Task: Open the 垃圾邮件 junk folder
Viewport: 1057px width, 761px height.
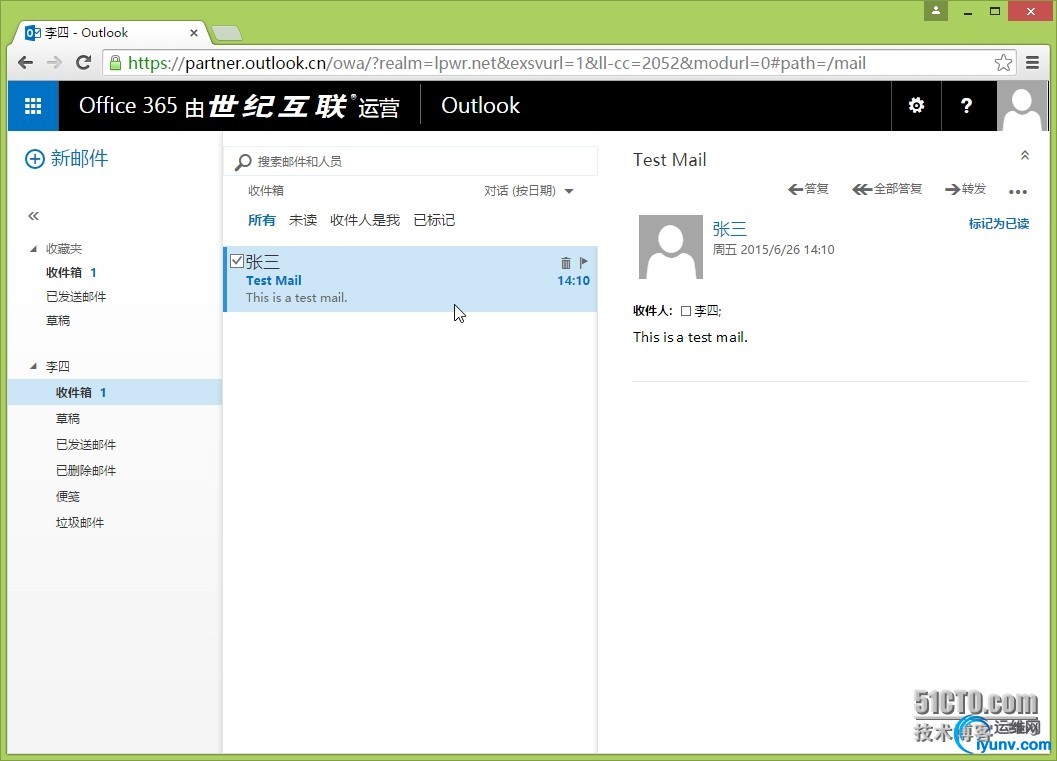Action: tap(80, 522)
